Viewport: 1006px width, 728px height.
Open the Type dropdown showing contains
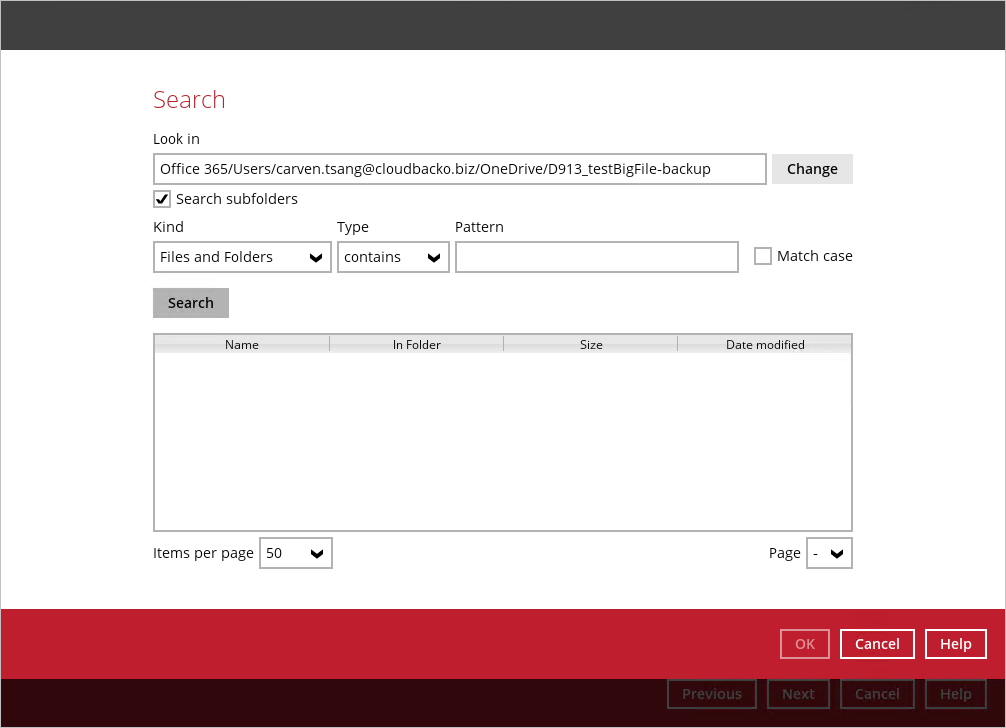393,257
